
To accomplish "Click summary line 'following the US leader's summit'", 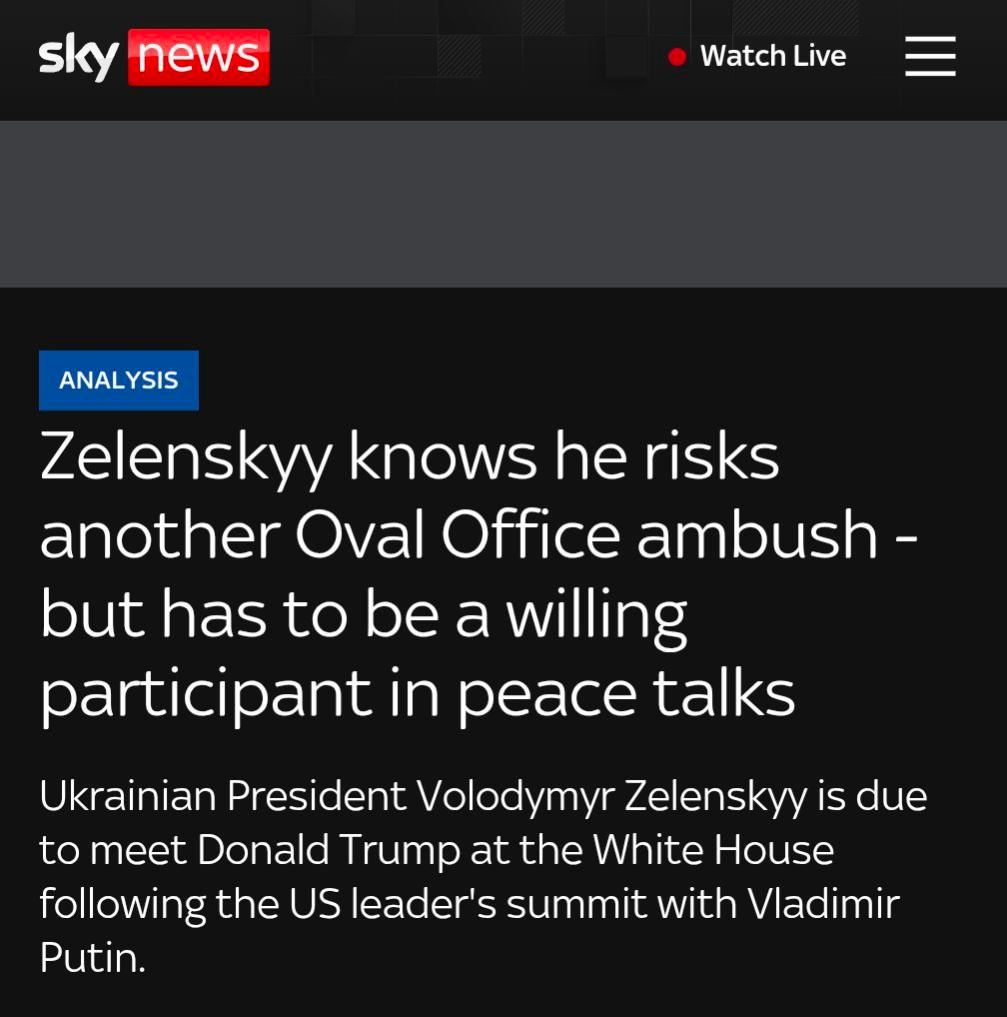I will tap(343, 905).
